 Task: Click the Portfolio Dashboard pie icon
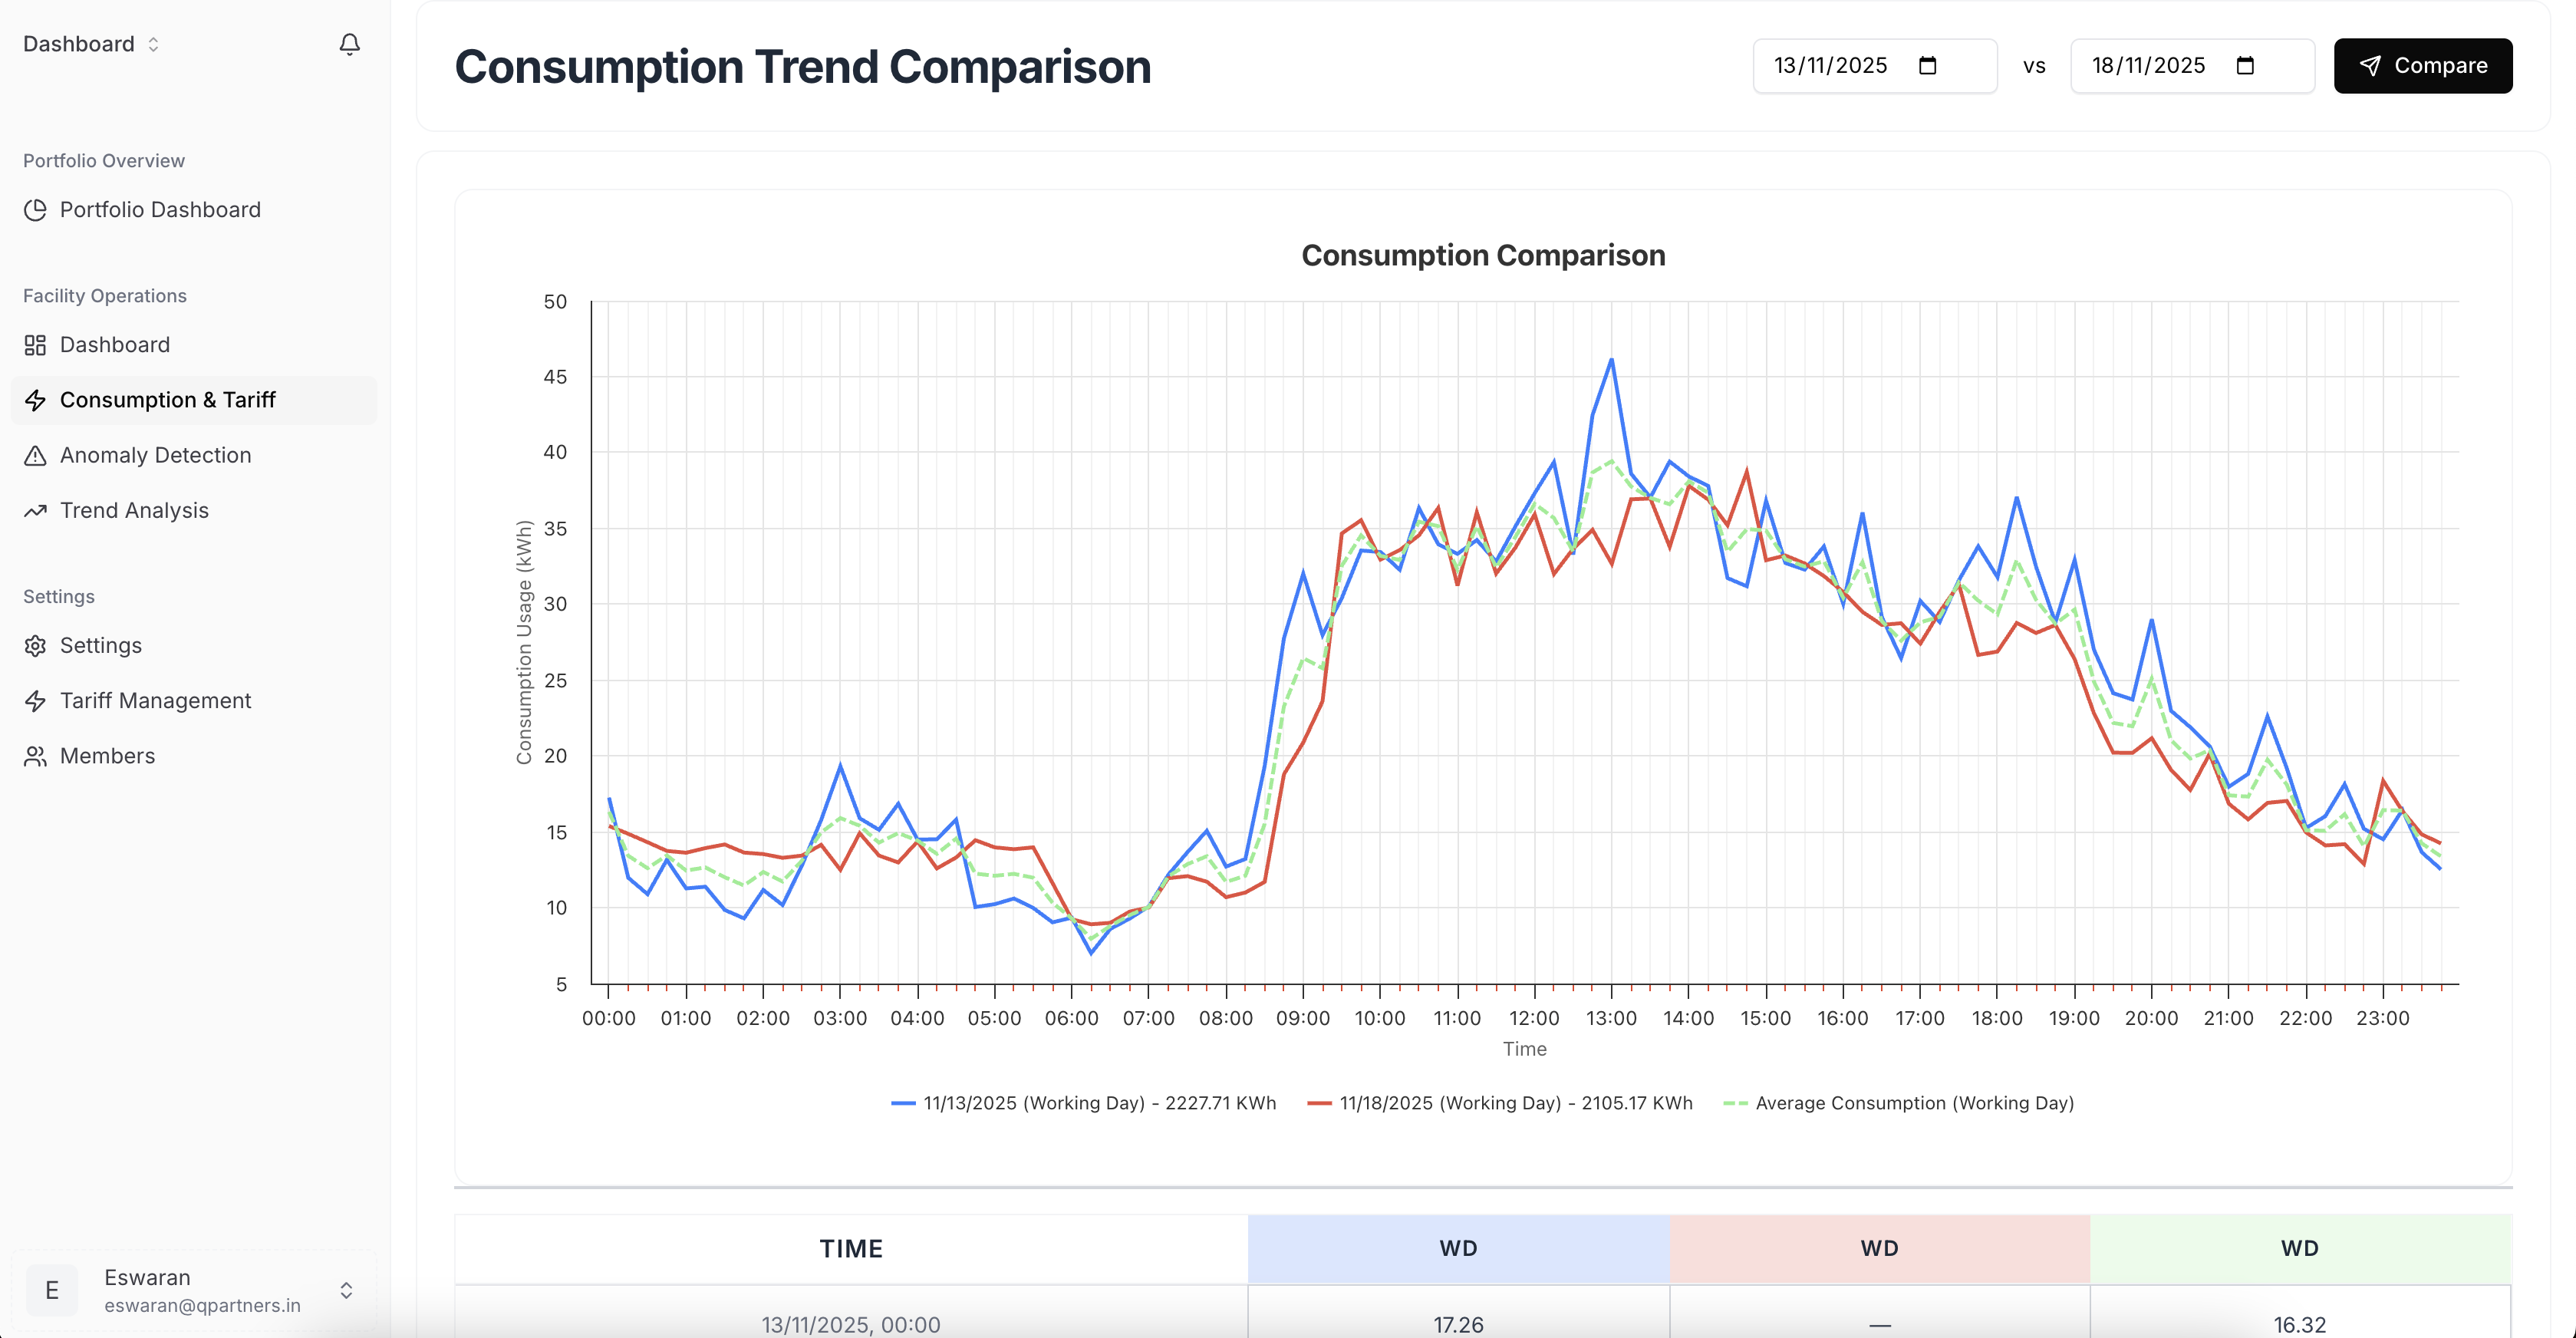35,210
